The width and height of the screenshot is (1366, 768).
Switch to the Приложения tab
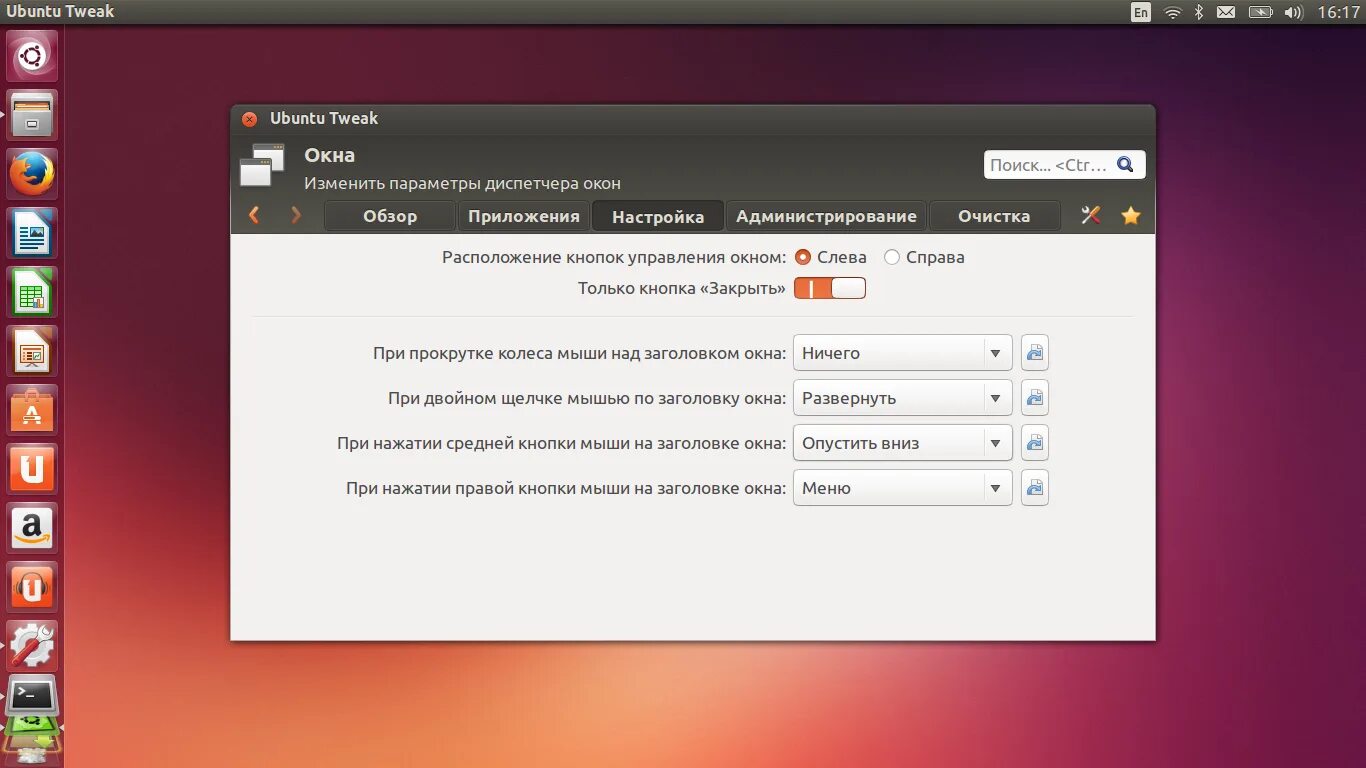tap(524, 216)
